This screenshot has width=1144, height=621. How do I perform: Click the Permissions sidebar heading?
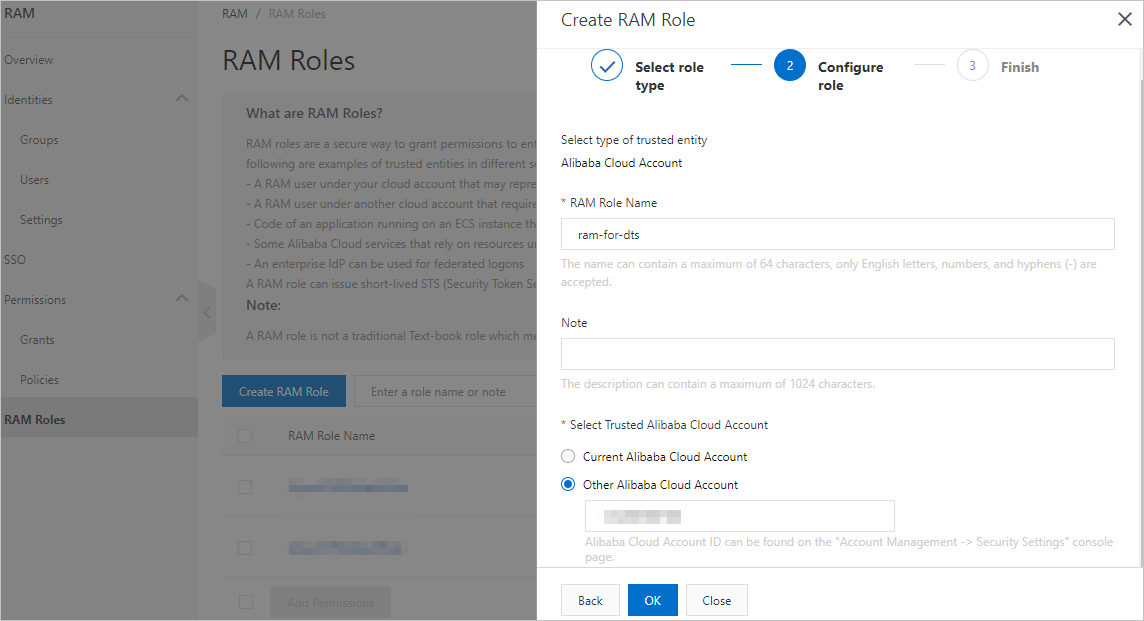coord(35,300)
